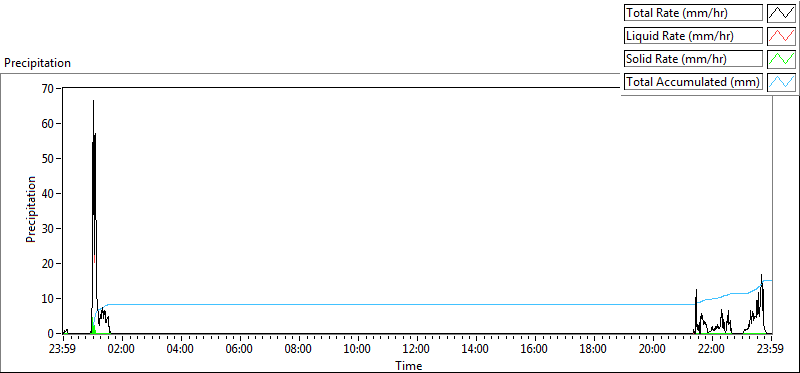Click the 22:00 time axis marker

pyautogui.click(x=712, y=350)
